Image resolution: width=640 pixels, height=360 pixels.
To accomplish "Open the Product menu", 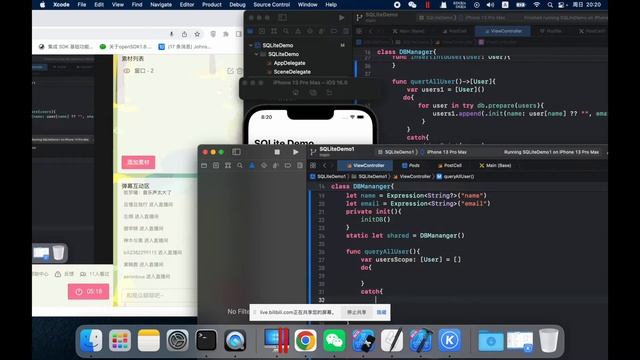I will (212, 4).
